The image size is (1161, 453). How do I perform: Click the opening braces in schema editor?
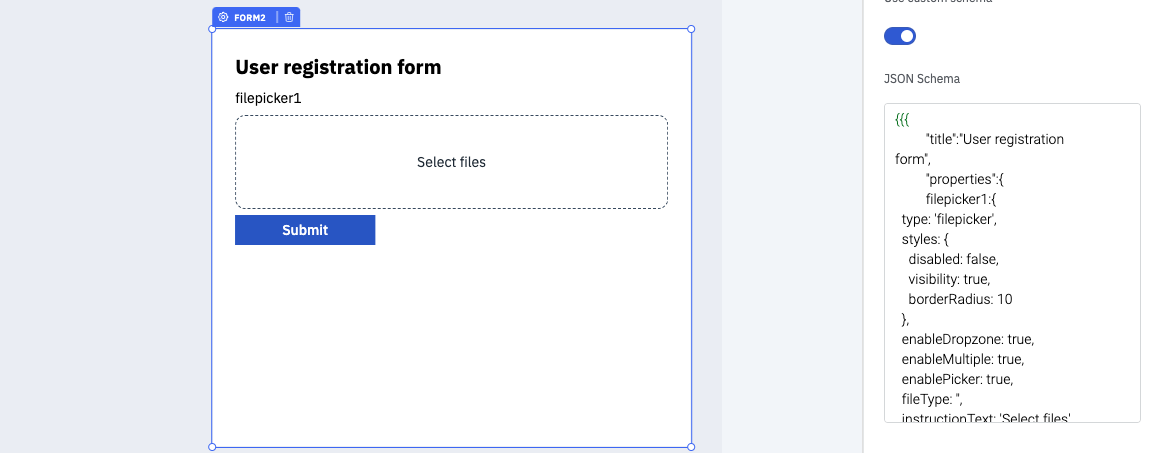[x=903, y=119]
